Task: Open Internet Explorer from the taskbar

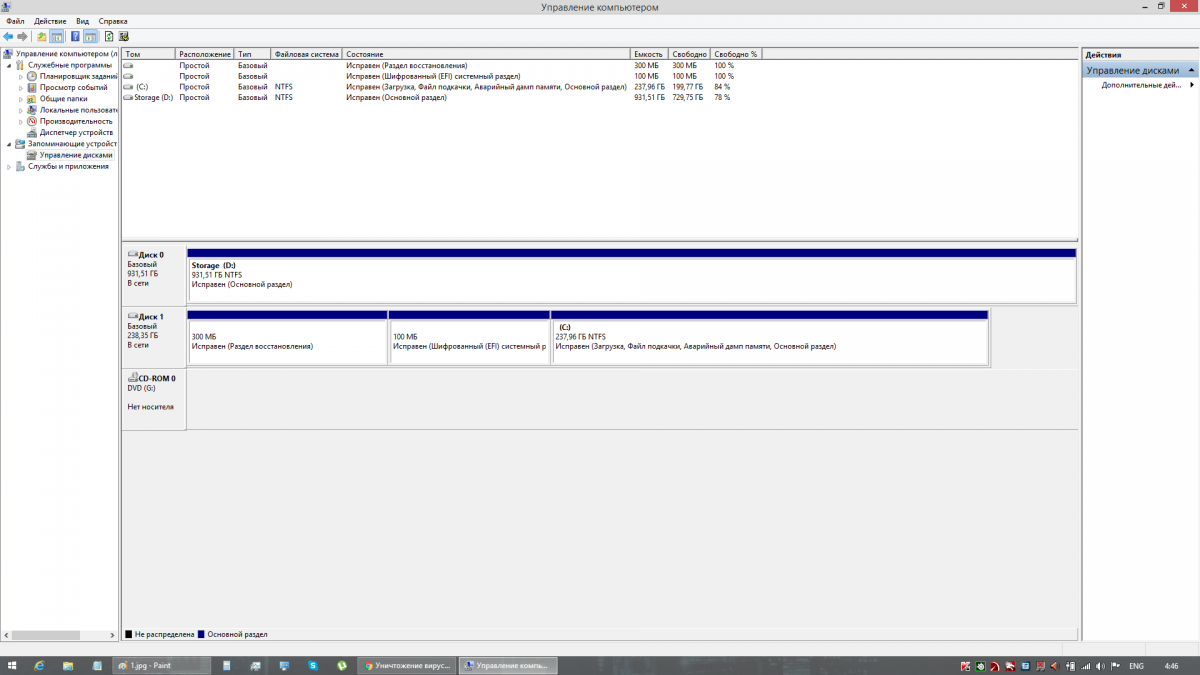Action: [40, 665]
